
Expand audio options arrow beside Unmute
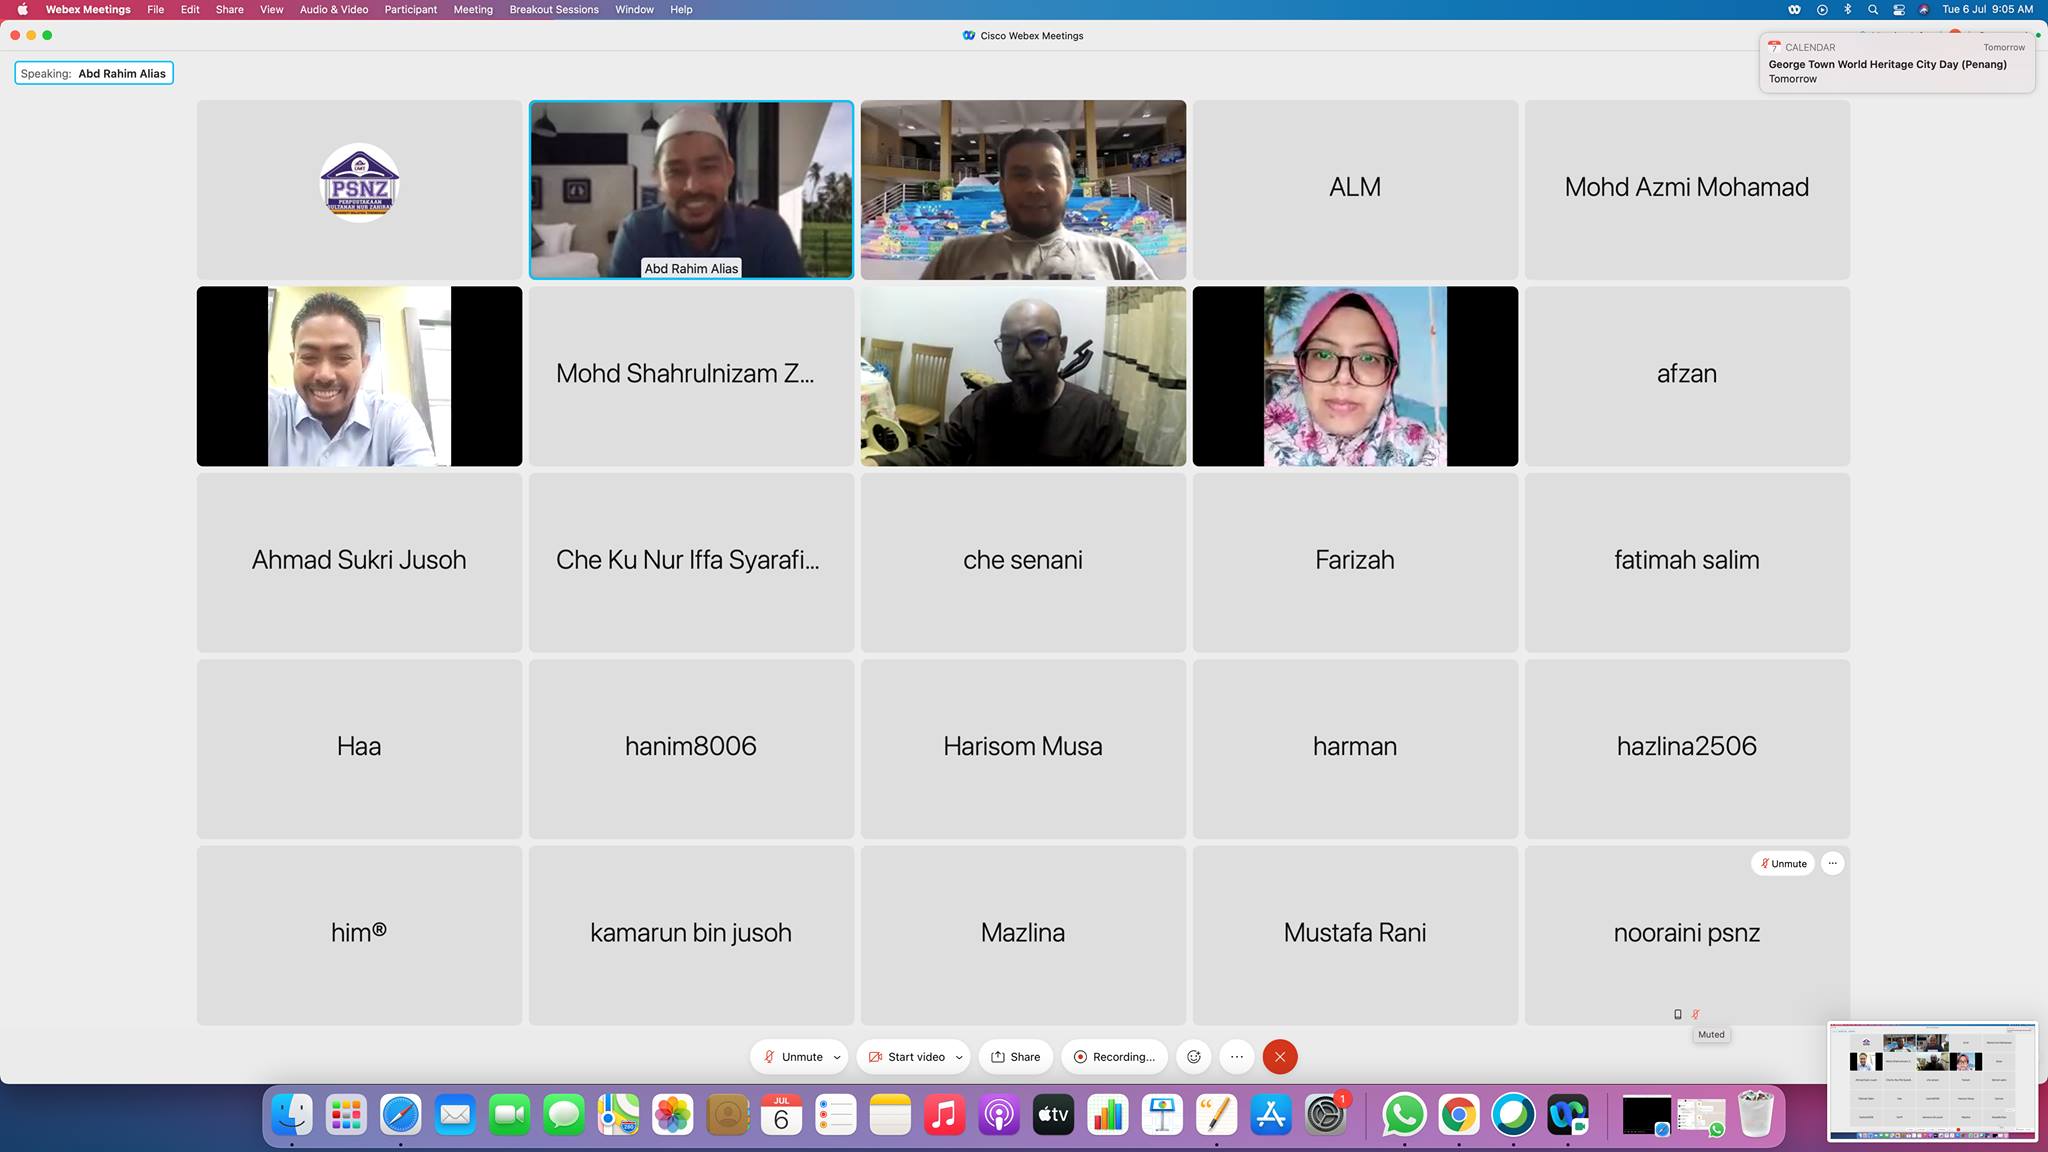(837, 1057)
